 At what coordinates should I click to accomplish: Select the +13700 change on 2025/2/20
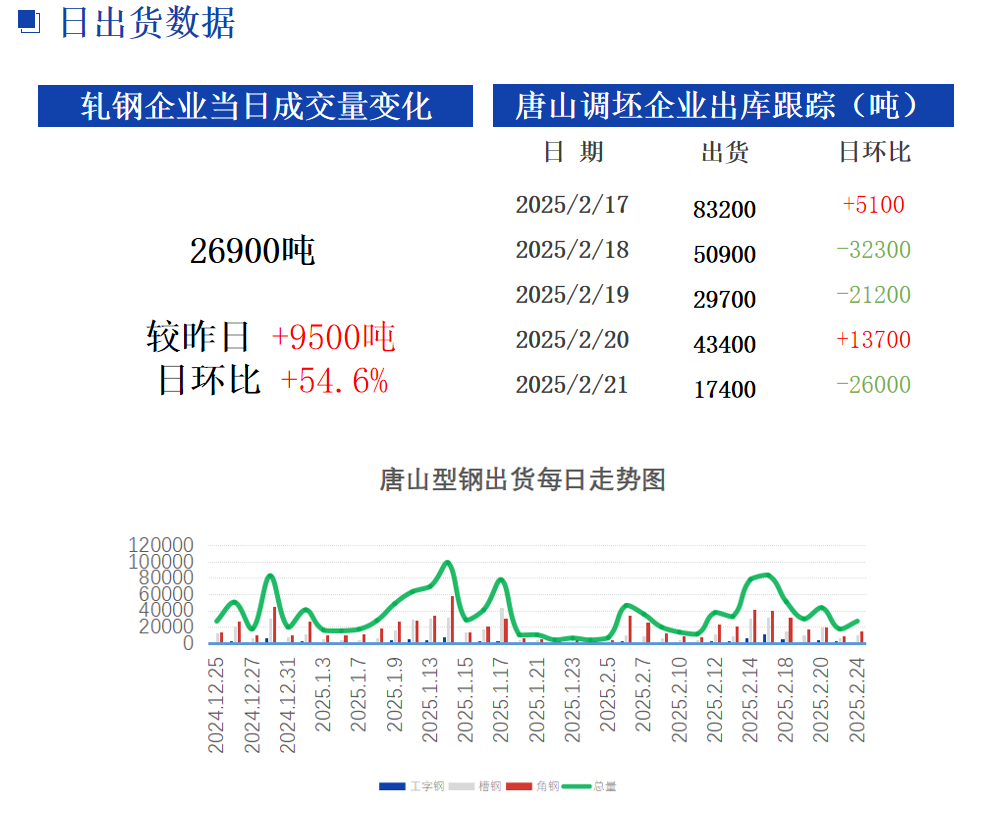click(873, 340)
